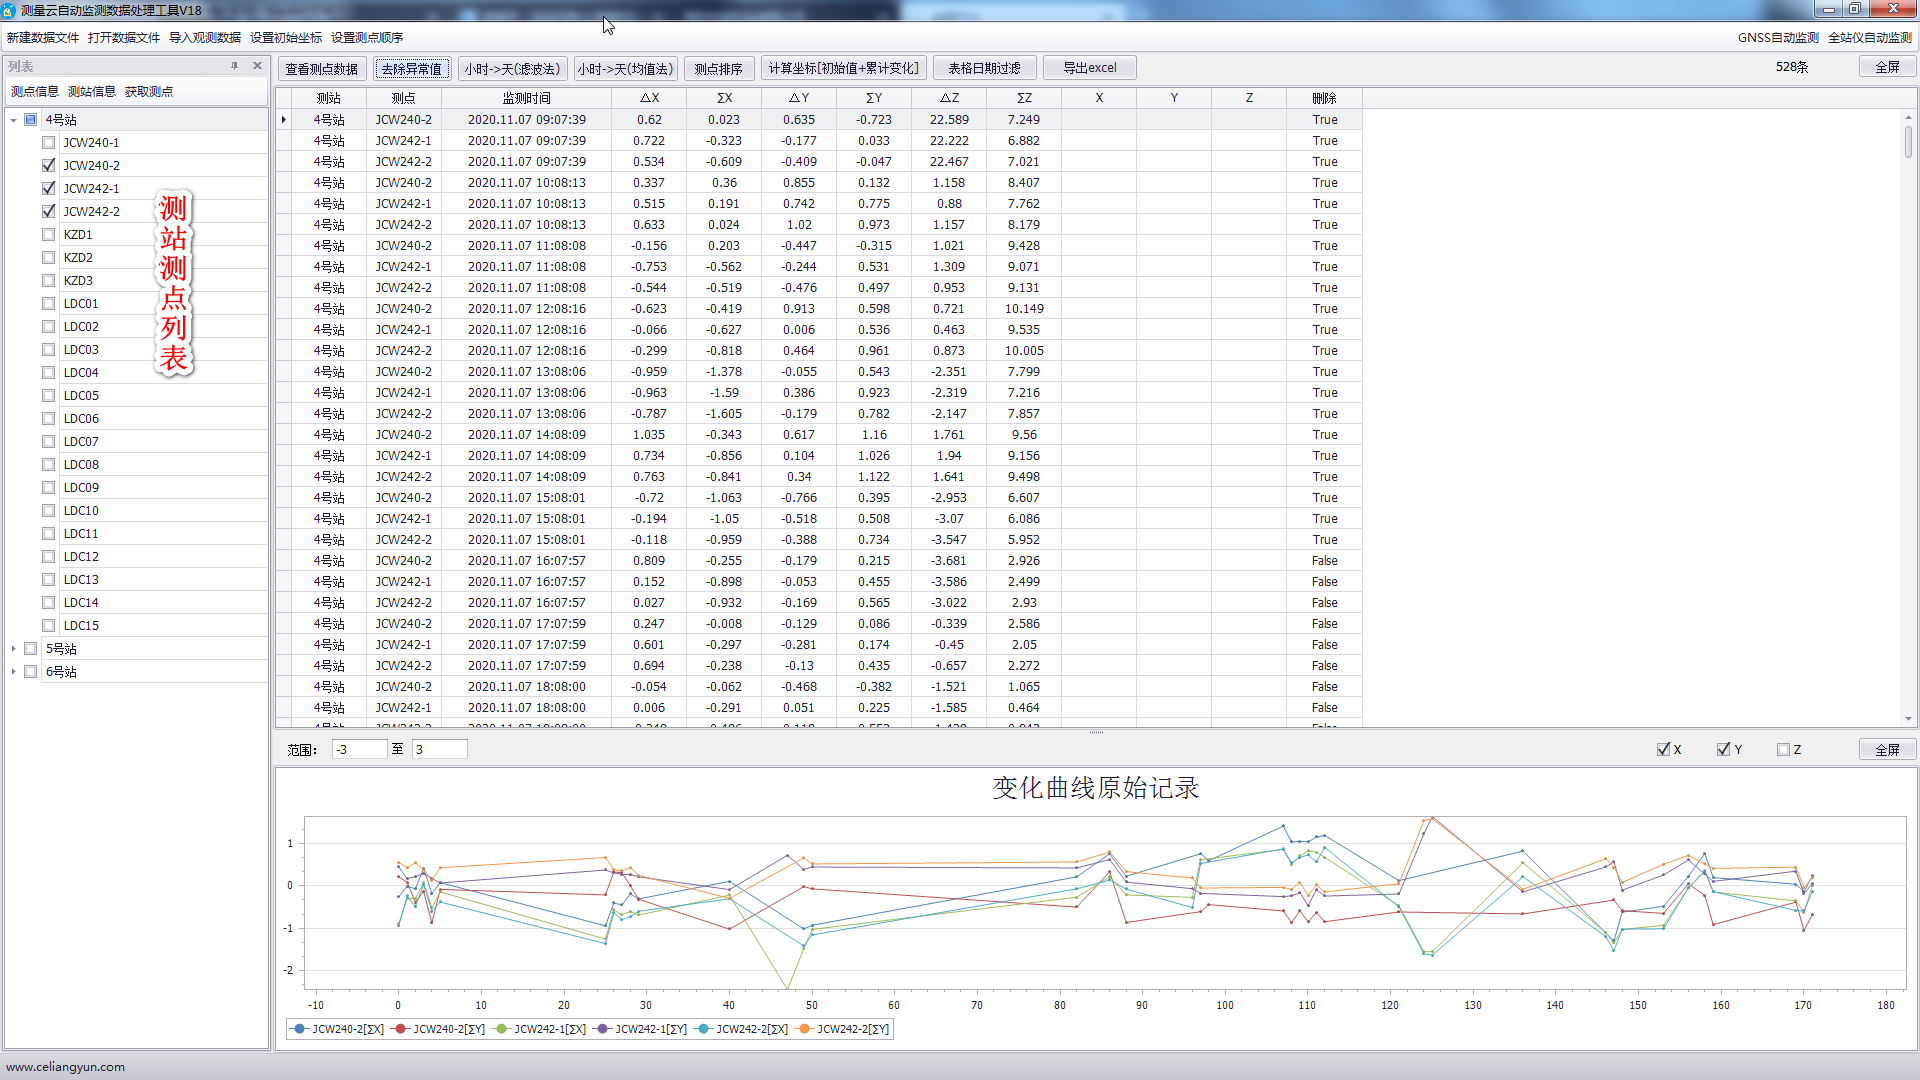The image size is (1920, 1080).
Task: Click 表格日期过滤 button
Action: [x=984, y=69]
